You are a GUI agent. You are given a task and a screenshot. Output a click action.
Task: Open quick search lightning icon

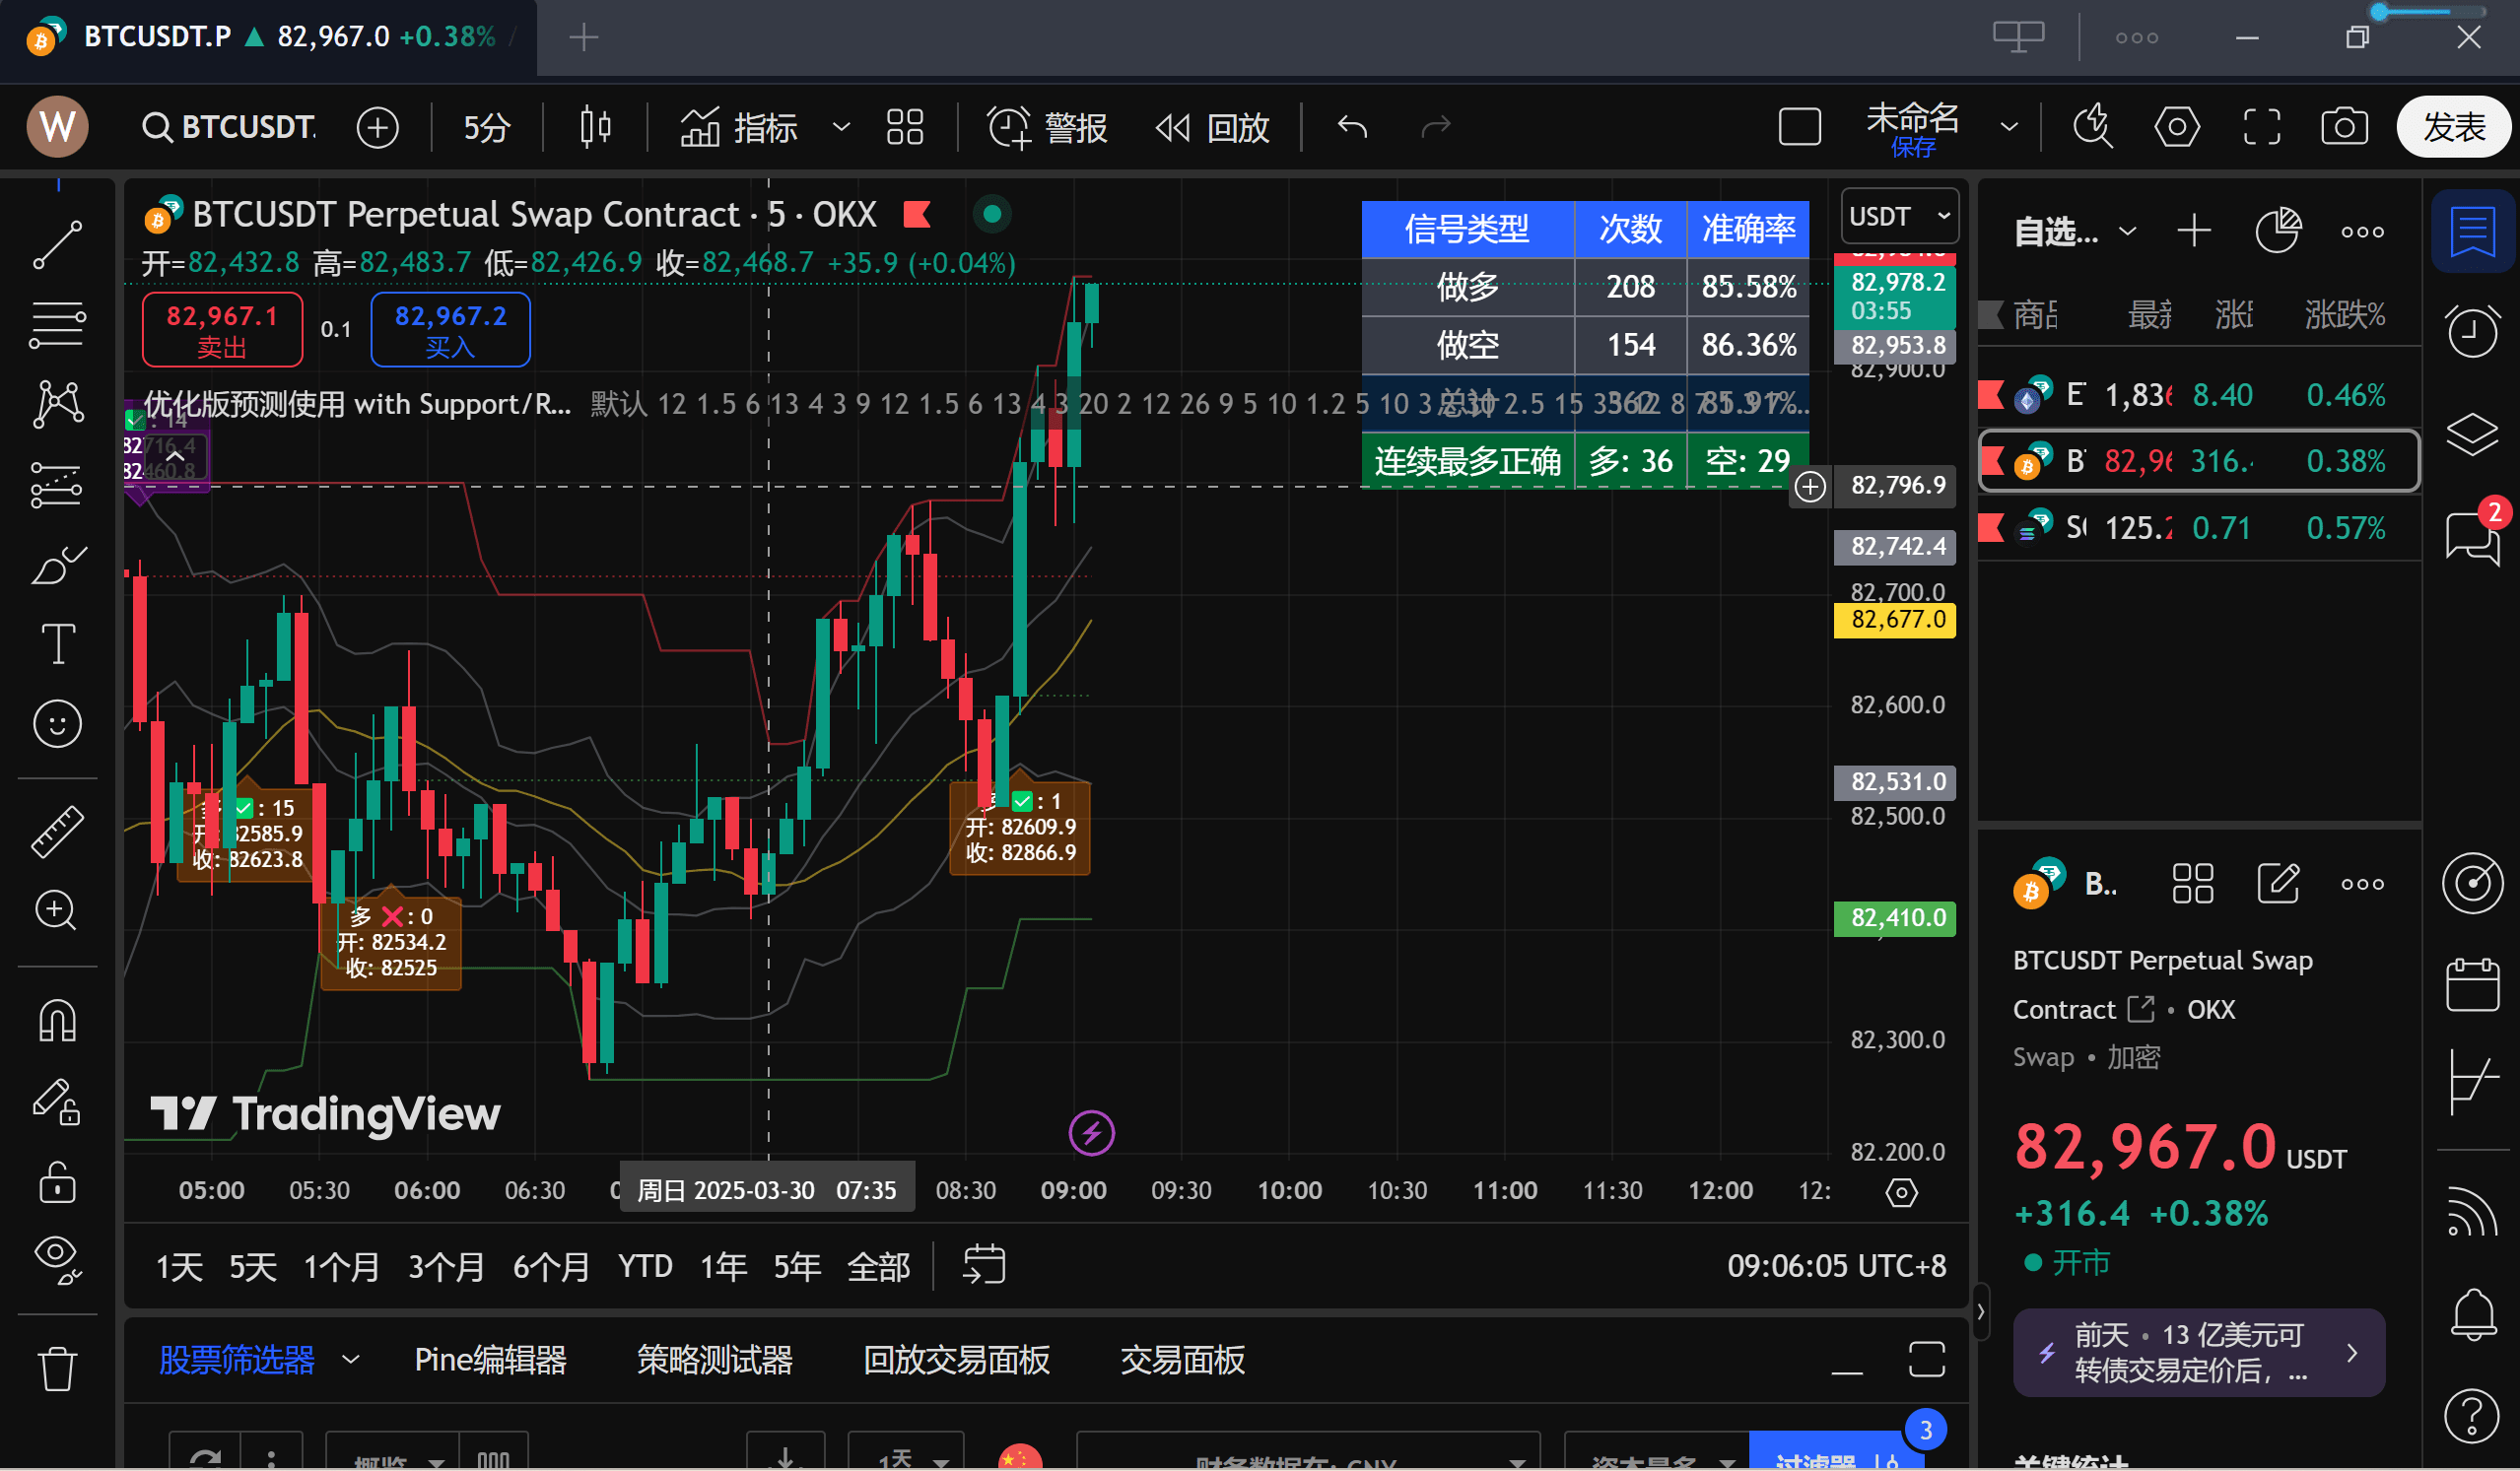click(2092, 127)
